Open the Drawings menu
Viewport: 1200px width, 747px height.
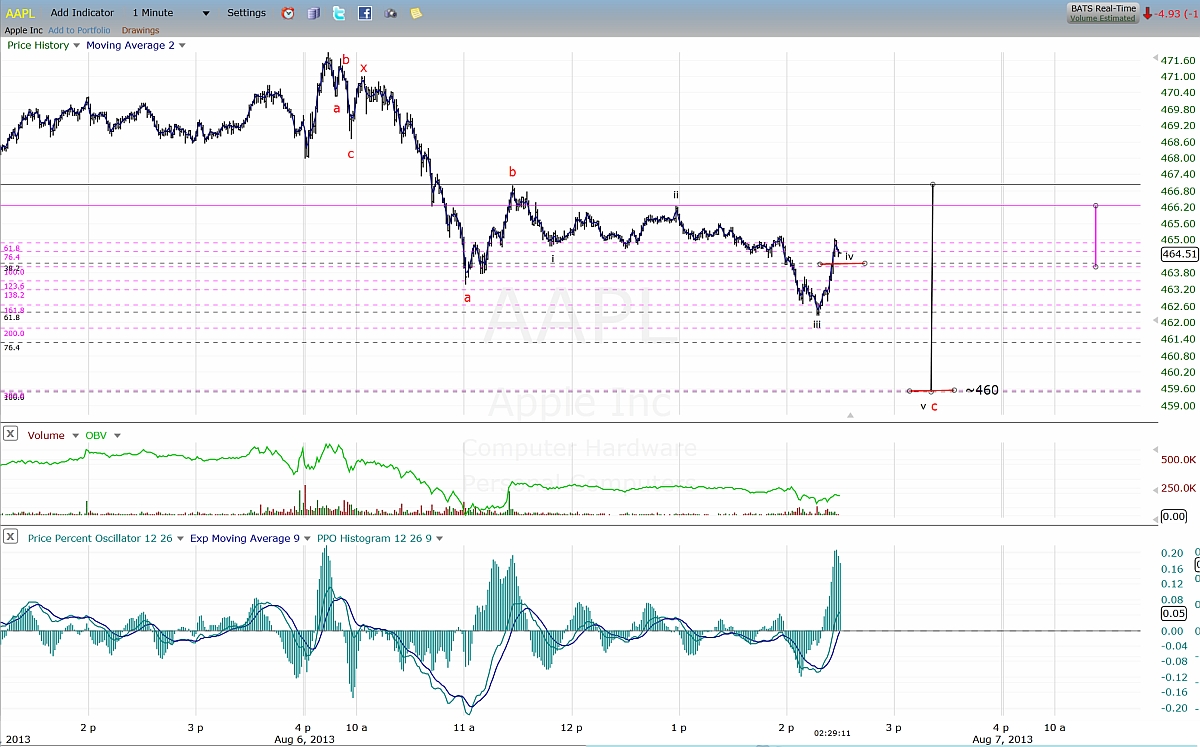click(140, 31)
